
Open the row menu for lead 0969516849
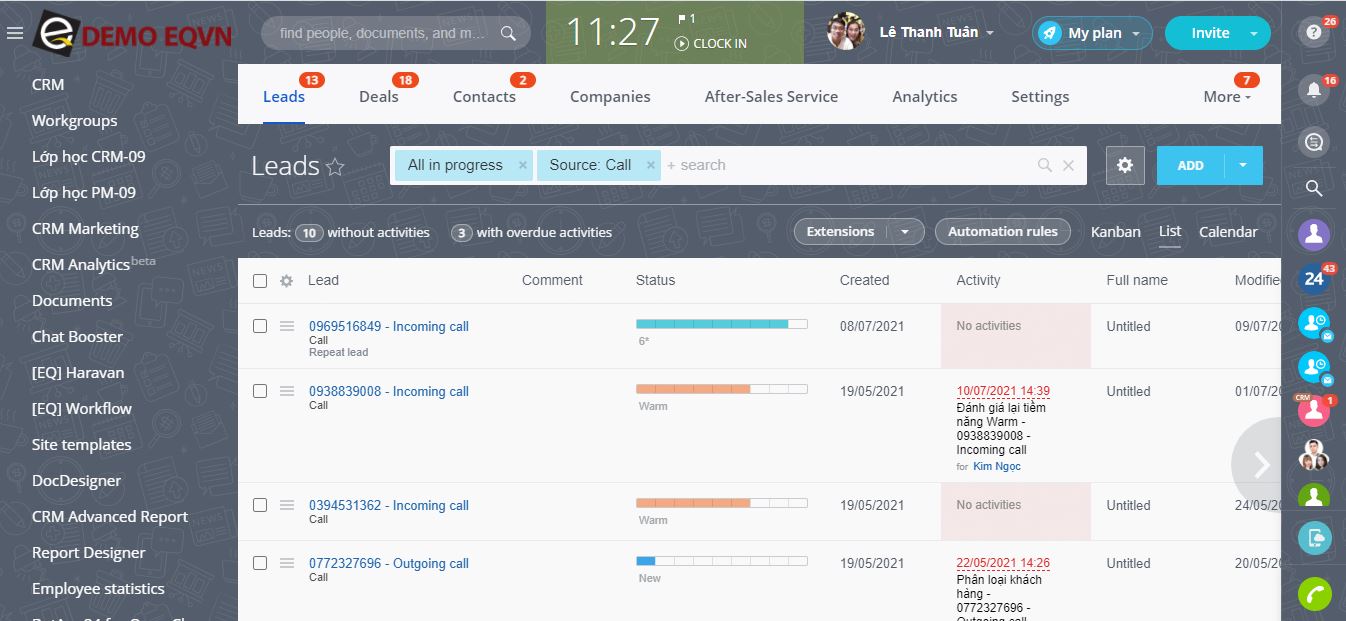point(287,326)
